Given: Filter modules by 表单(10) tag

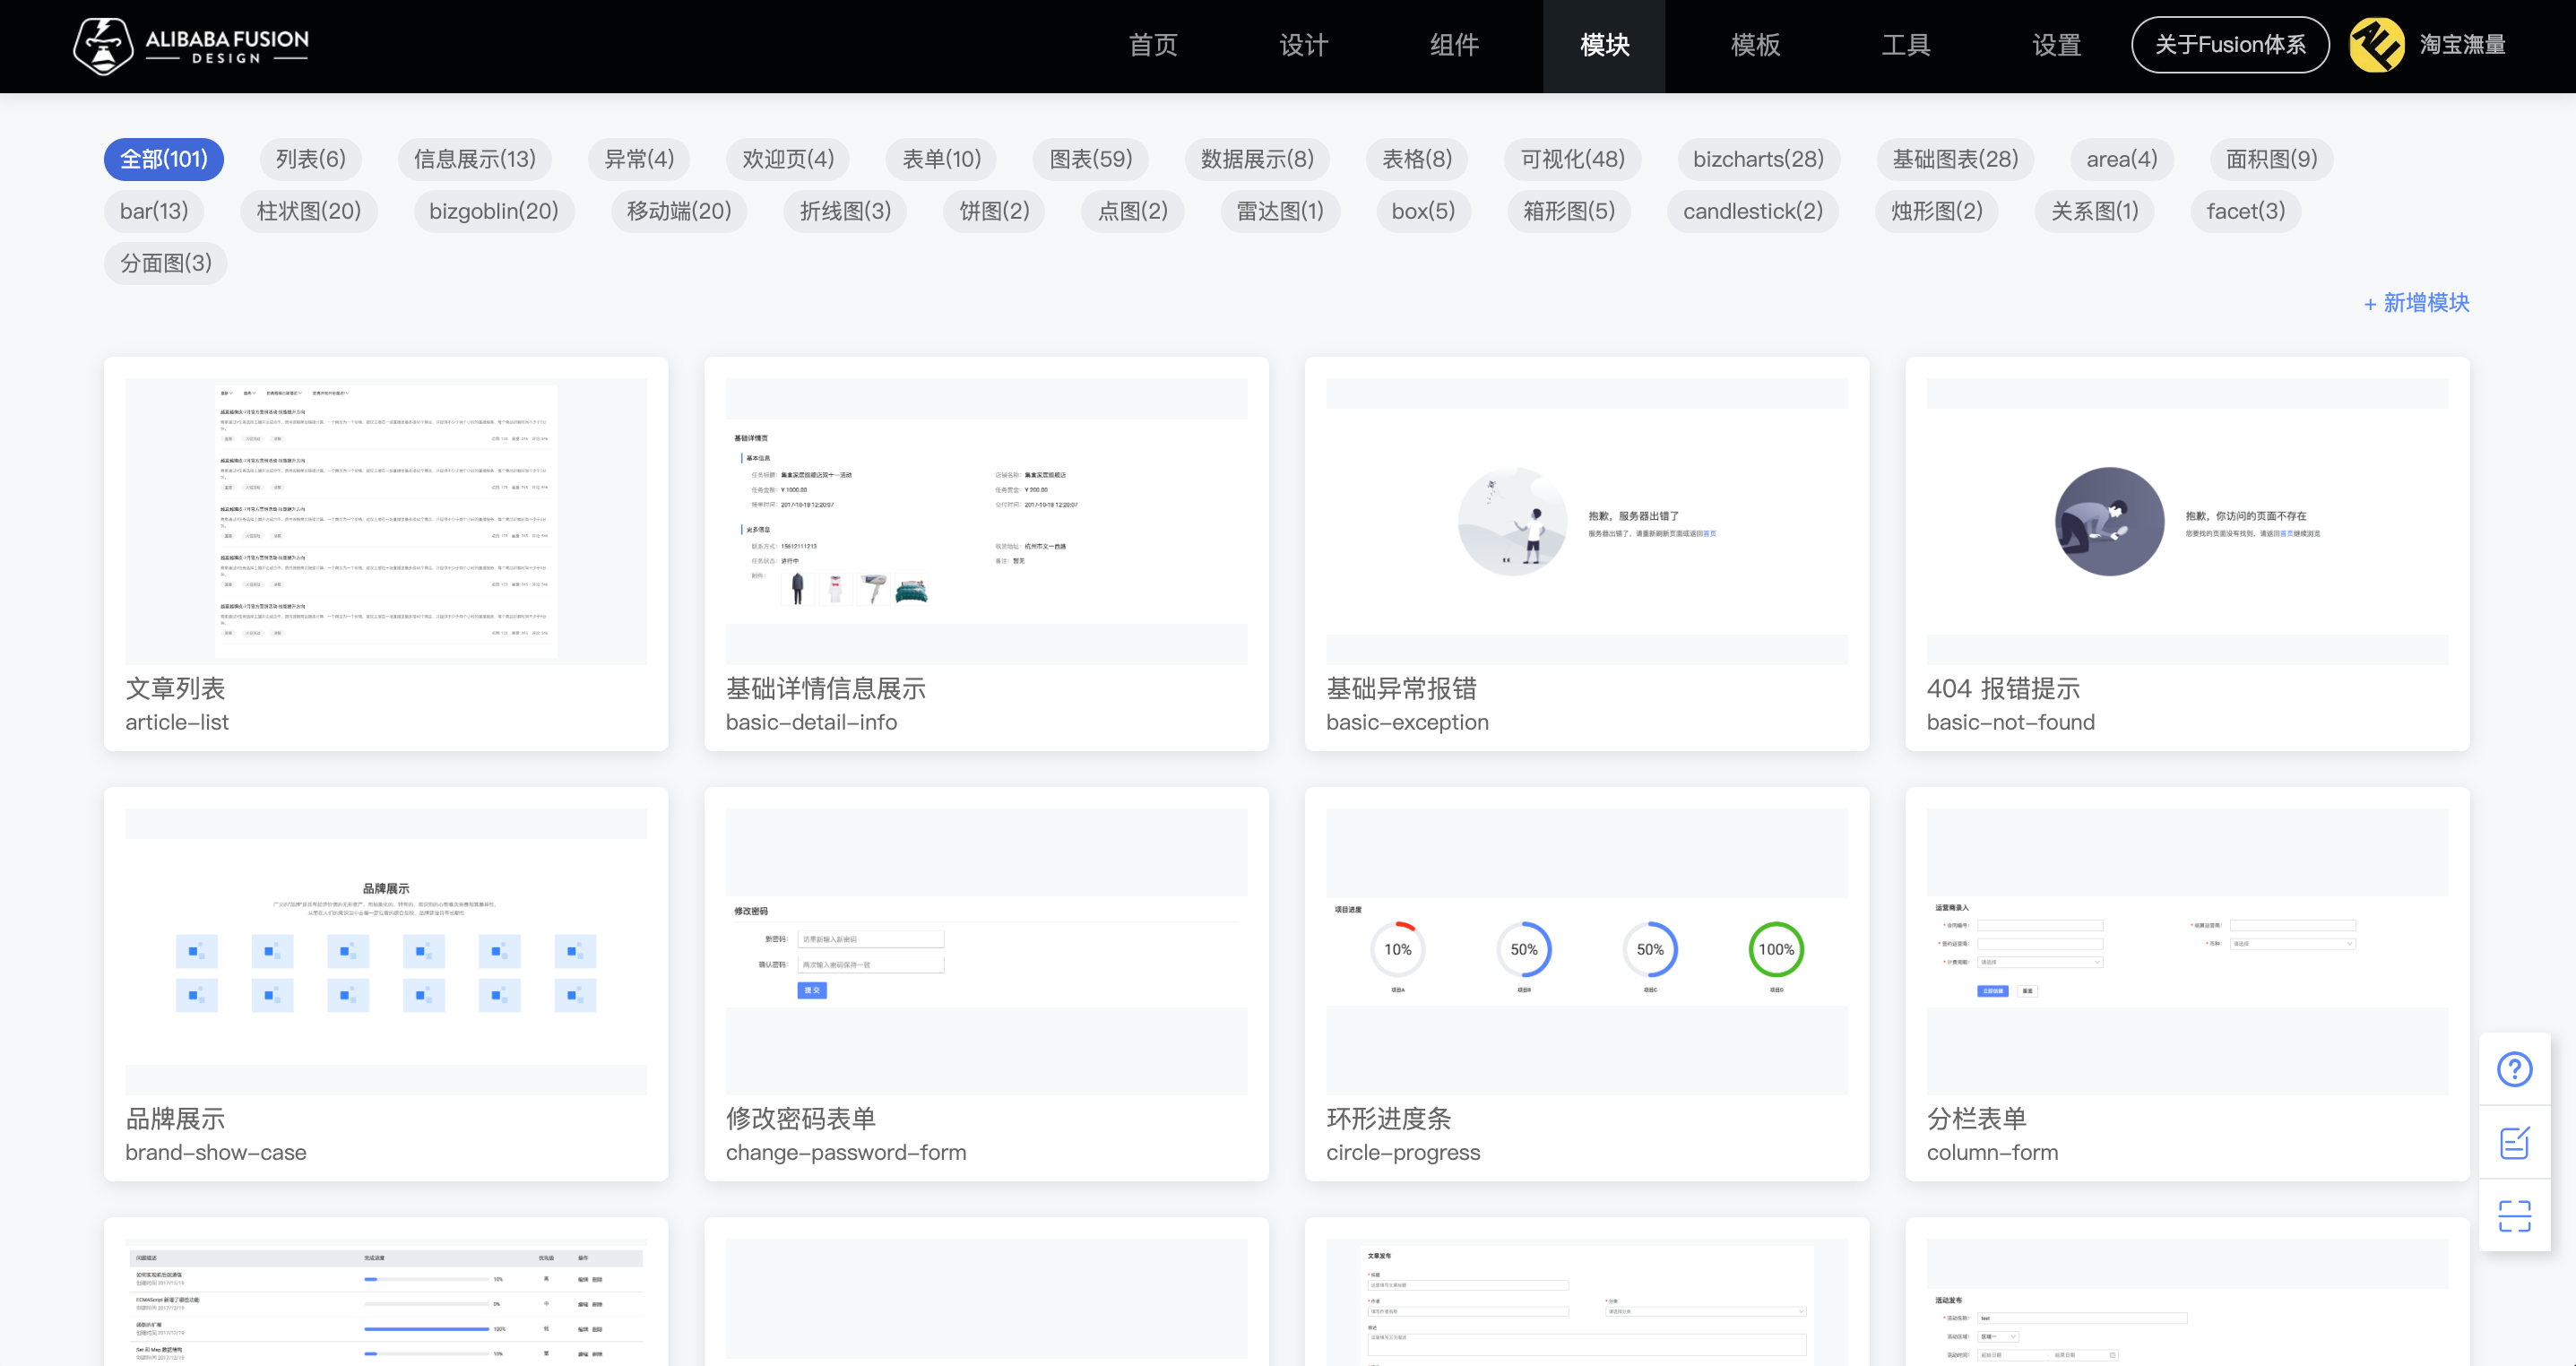Looking at the screenshot, I should point(941,159).
